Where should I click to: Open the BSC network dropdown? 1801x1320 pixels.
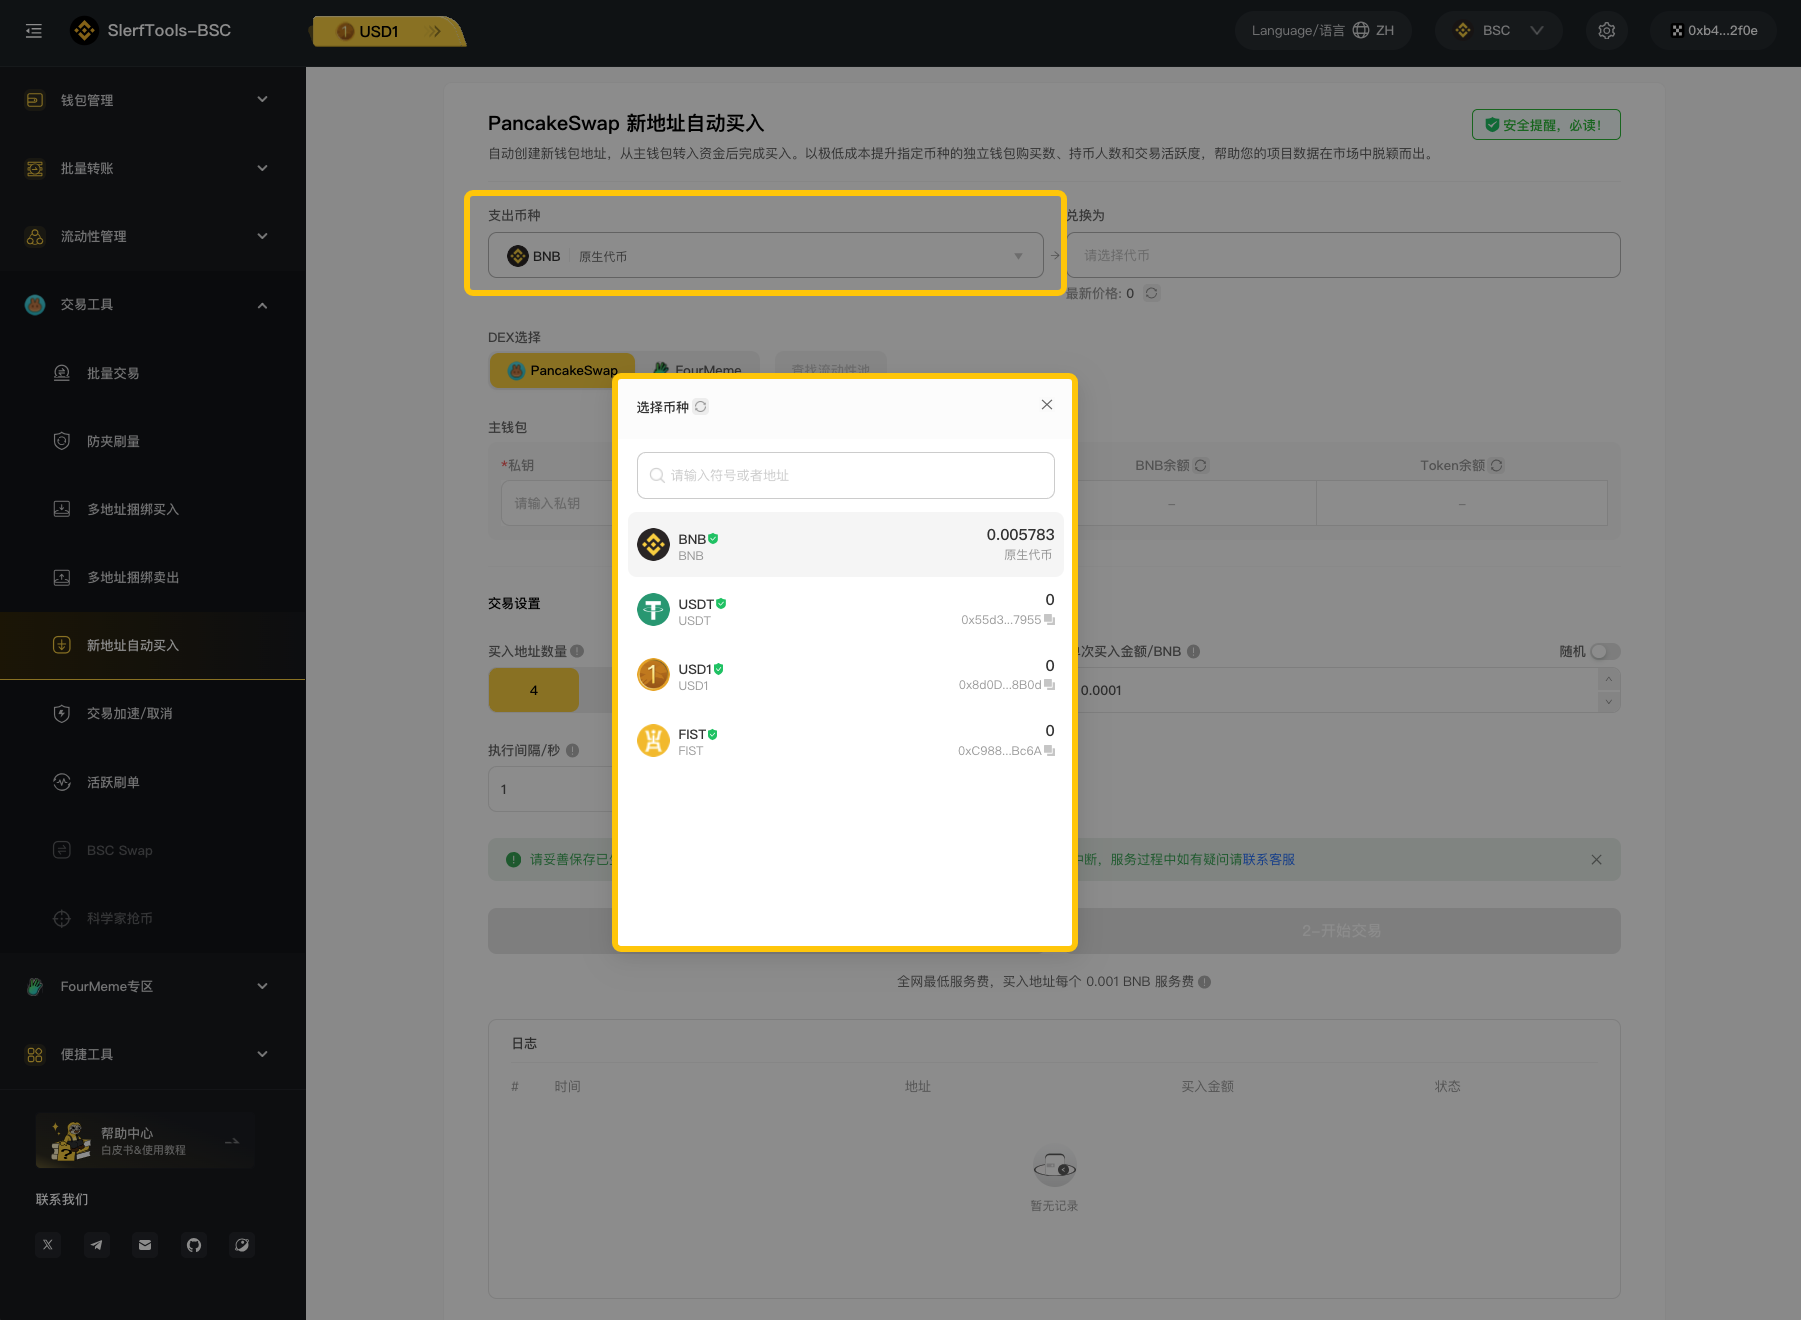tap(1497, 31)
